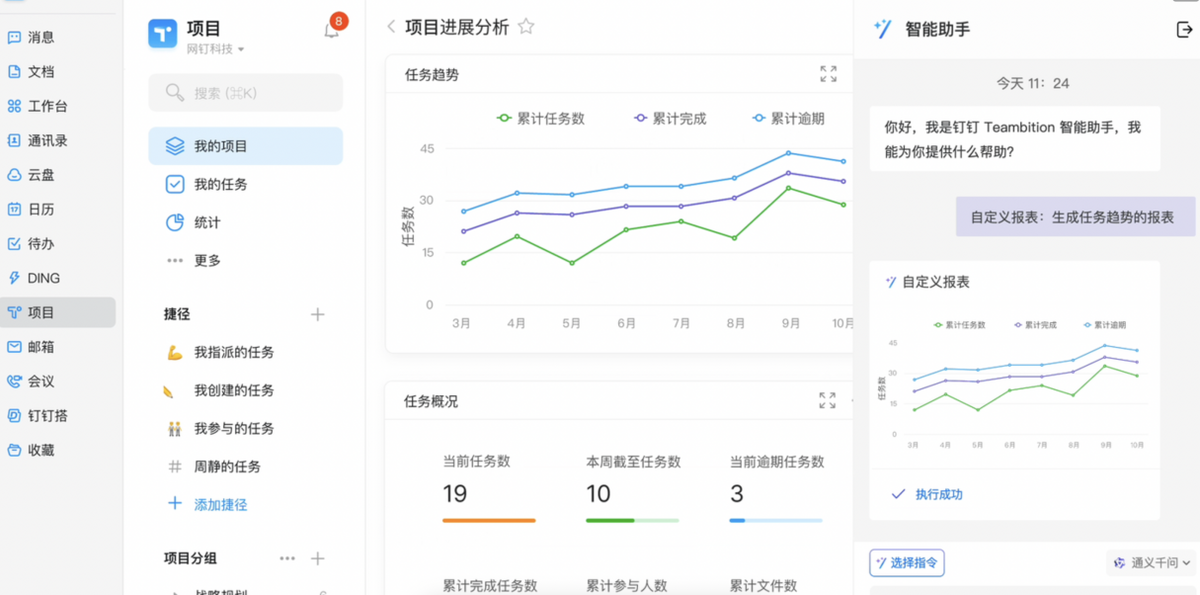Viewport: 1200px width, 595px height.
Task: Open 我的任务 in the sidebar
Action: point(220,184)
